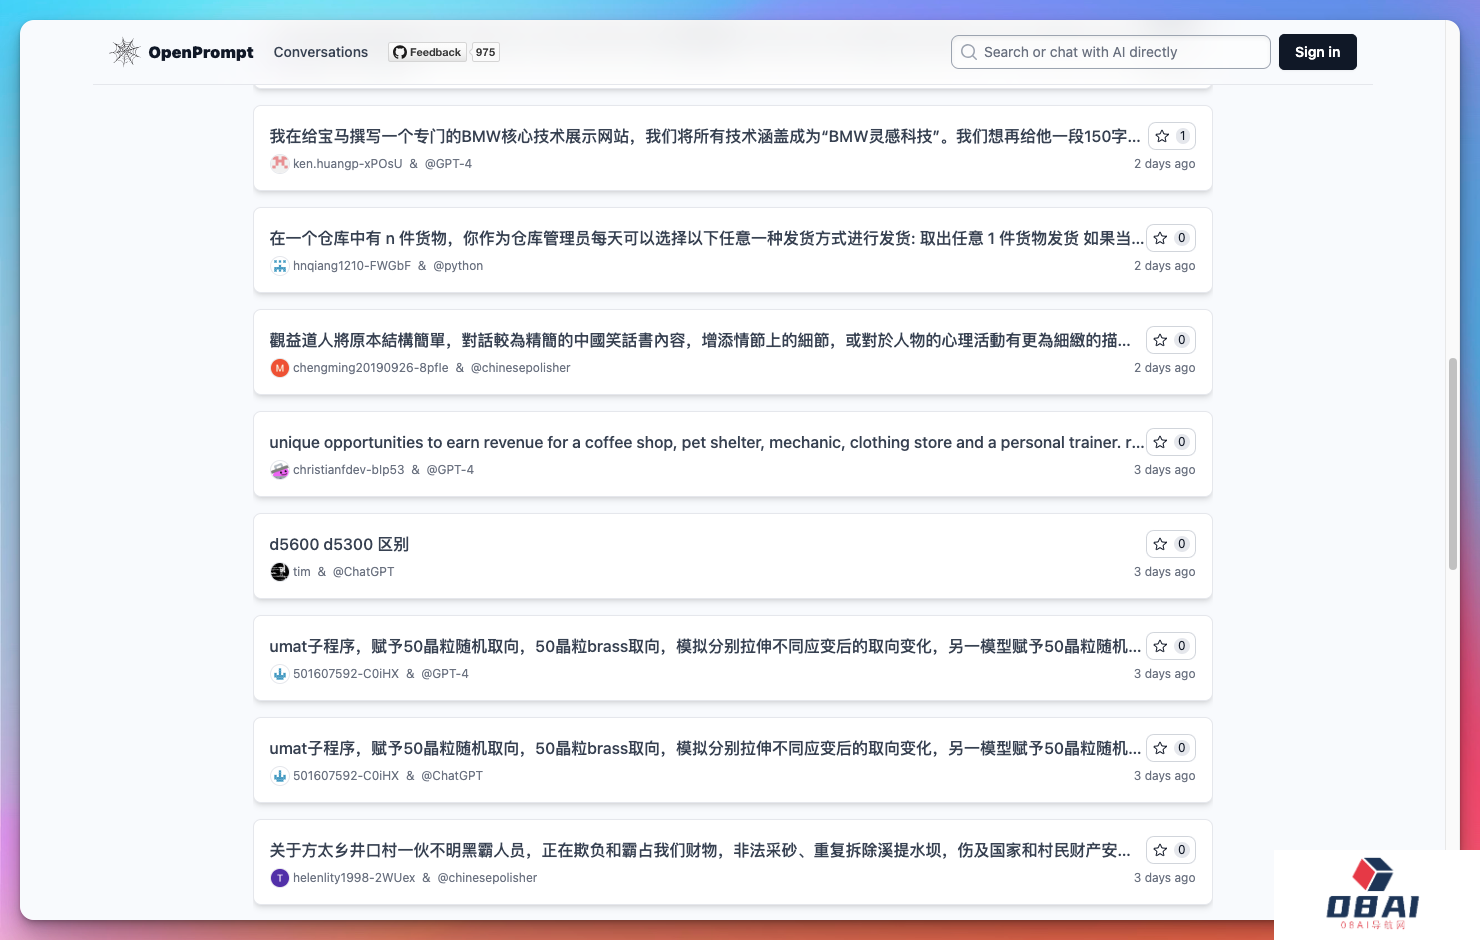Image resolution: width=1480 pixels, height=940 pixels.
Task: Open the 975 star count badge
Action: pyautogui.click(x=486, y=52)
